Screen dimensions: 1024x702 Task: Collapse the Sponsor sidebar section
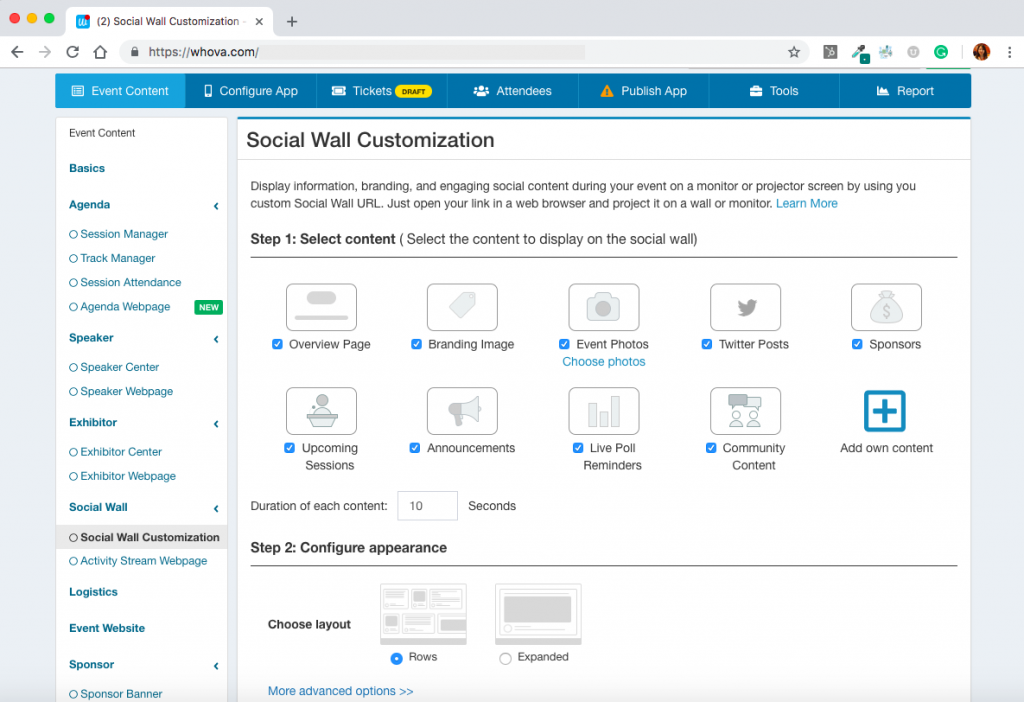click(x=215, y=665)
